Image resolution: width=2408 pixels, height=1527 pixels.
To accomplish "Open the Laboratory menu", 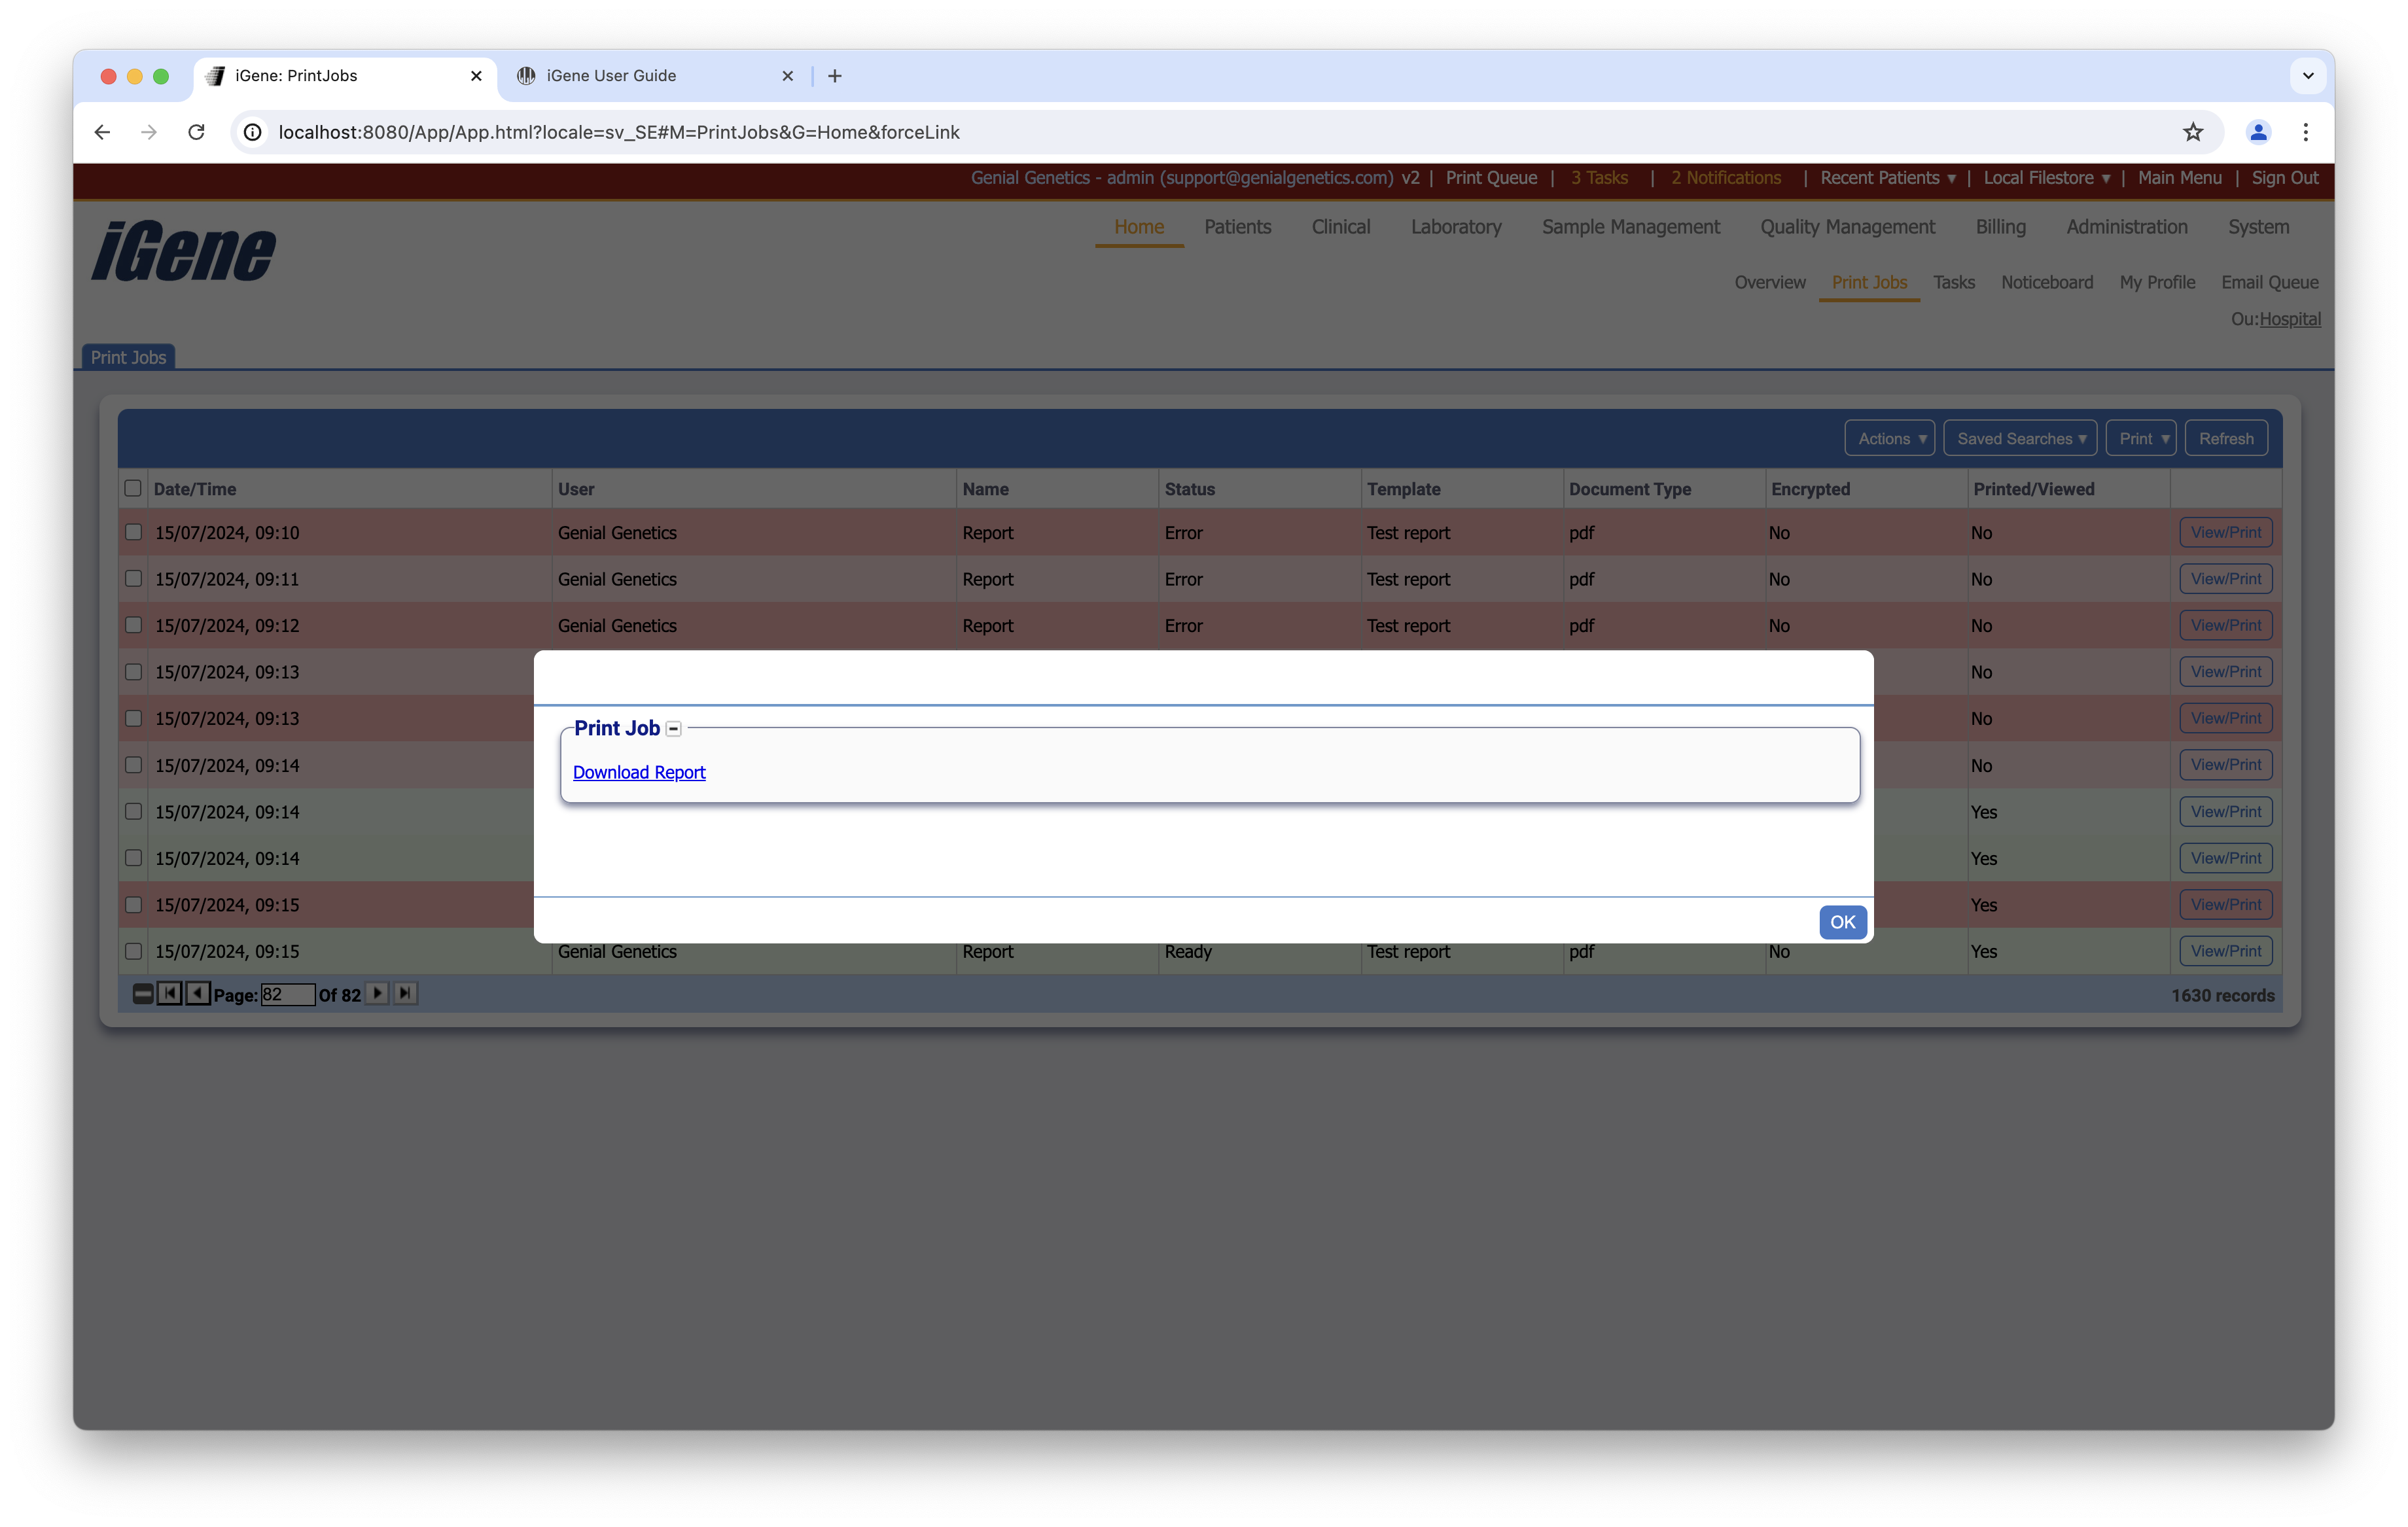I will pos(1456,227).
